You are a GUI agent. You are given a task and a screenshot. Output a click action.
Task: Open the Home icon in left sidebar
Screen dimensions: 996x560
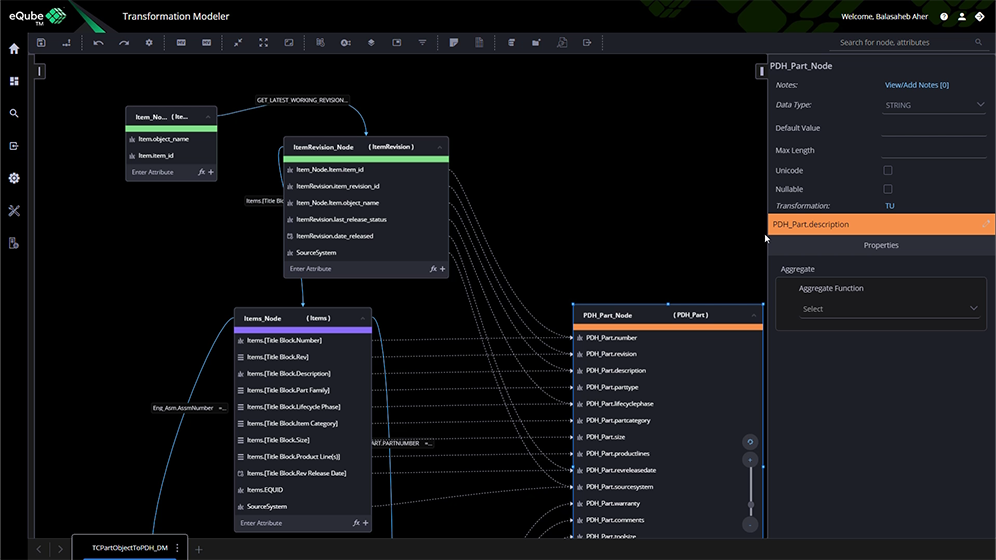tap(14, 48)
